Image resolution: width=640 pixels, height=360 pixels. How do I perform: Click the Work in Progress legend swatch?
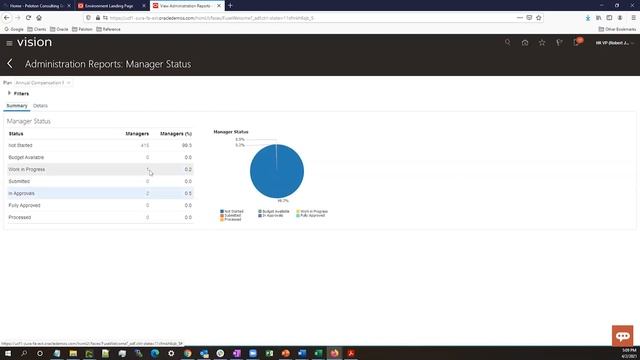[298, 211]
